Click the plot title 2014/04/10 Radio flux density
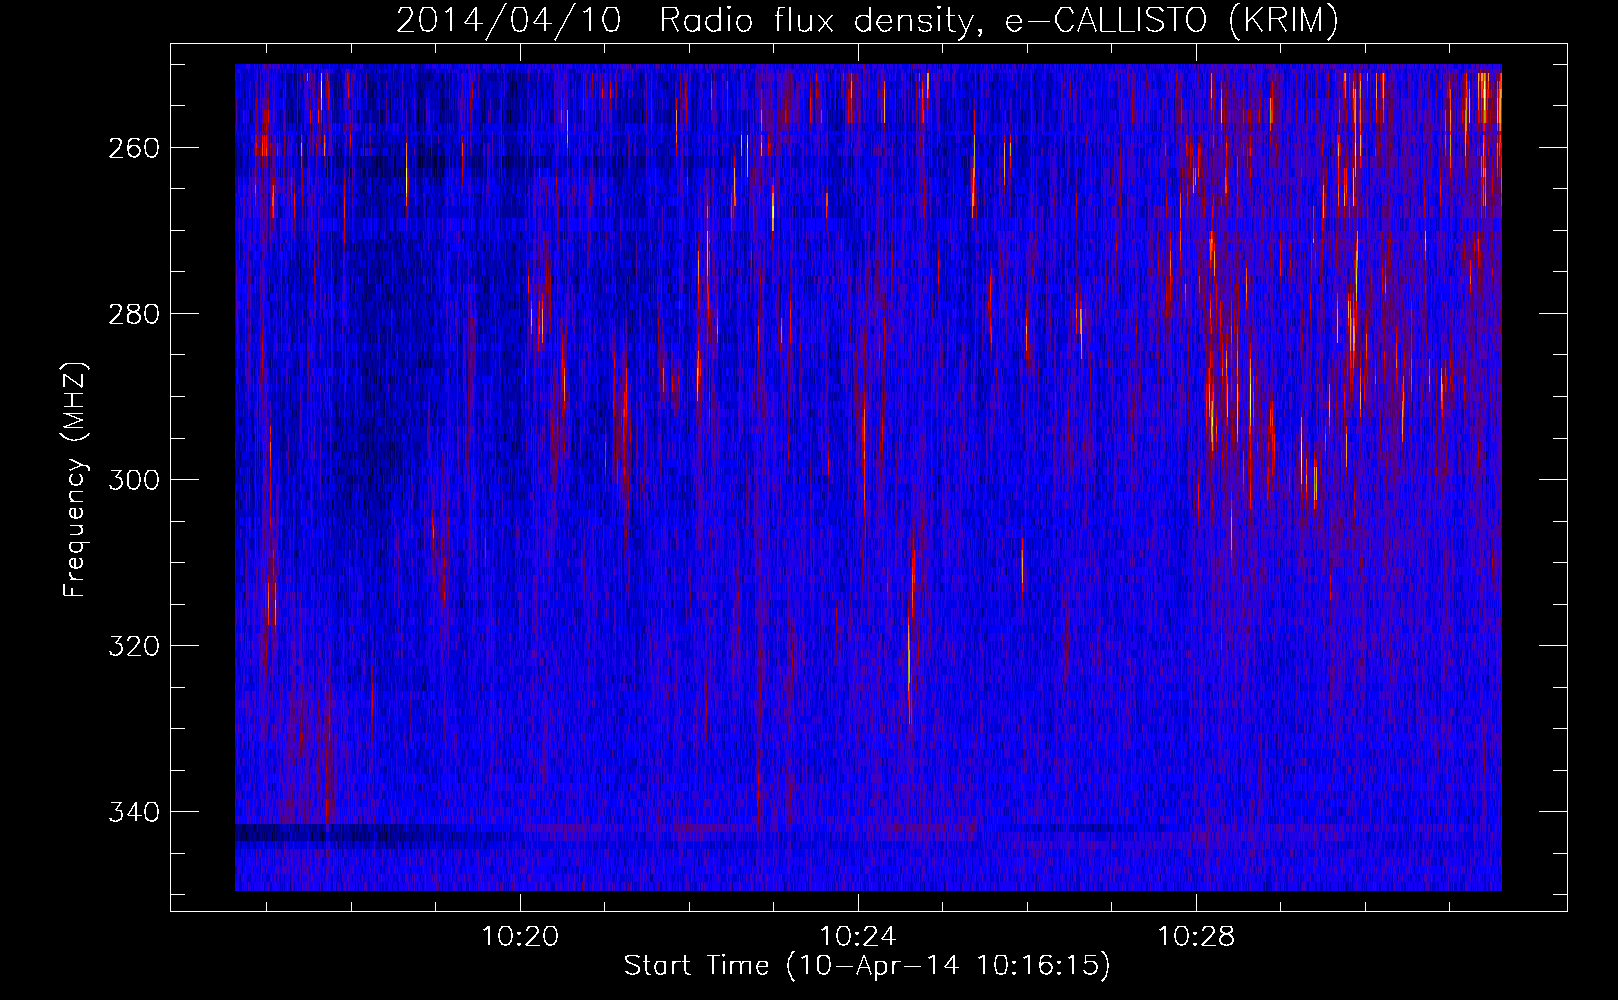1618x1000 pixels. (867, 19)
